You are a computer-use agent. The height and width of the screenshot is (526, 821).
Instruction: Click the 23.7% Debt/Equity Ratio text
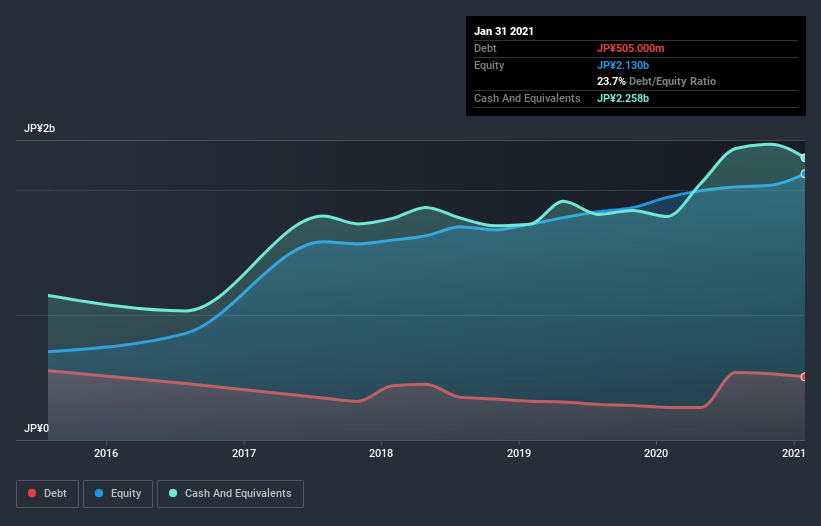point(656,81)
